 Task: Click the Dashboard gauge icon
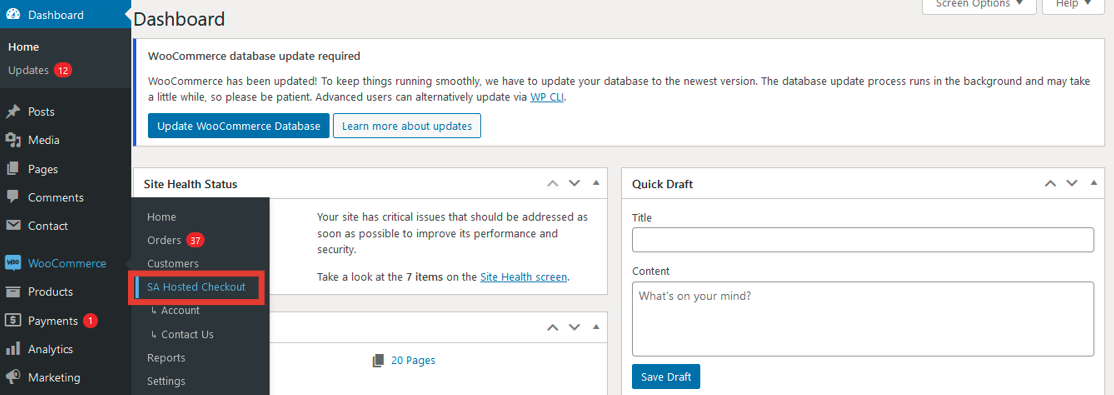click(13, 15)
